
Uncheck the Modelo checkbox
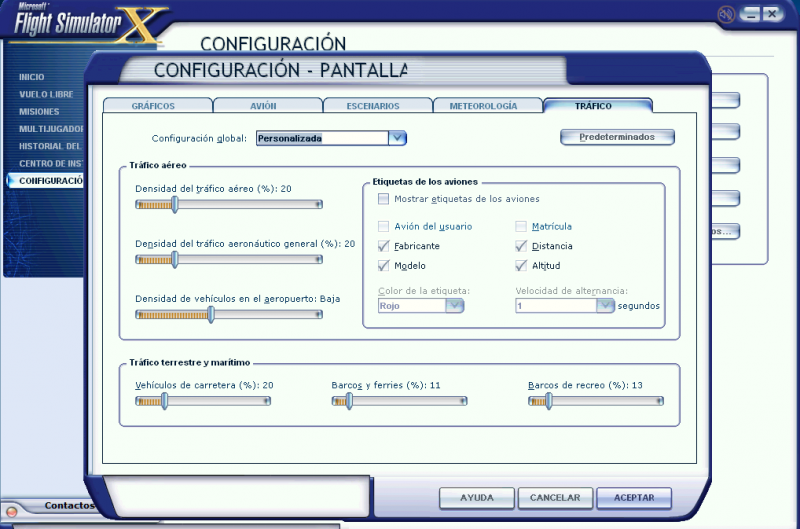coord(383,265)
